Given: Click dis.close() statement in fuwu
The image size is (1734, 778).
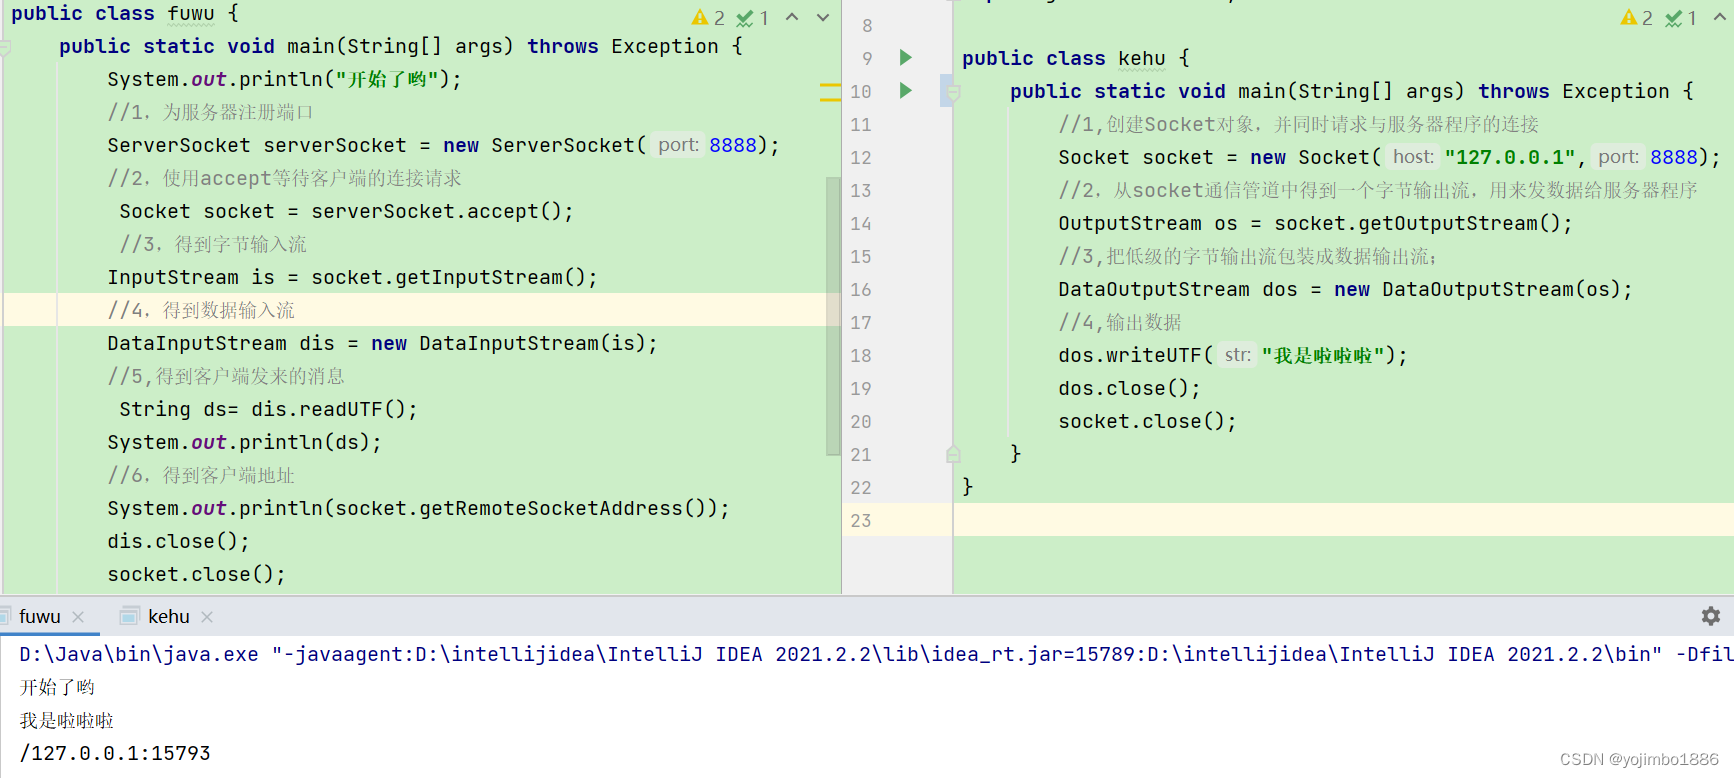Looking at the screenshot, I should click(178, 541).
